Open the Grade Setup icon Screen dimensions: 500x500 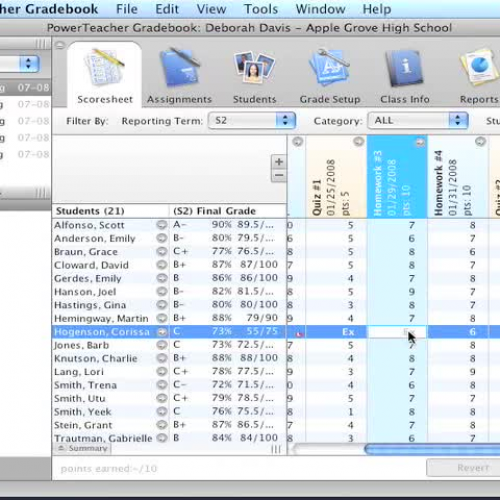[x=329, y=68]
